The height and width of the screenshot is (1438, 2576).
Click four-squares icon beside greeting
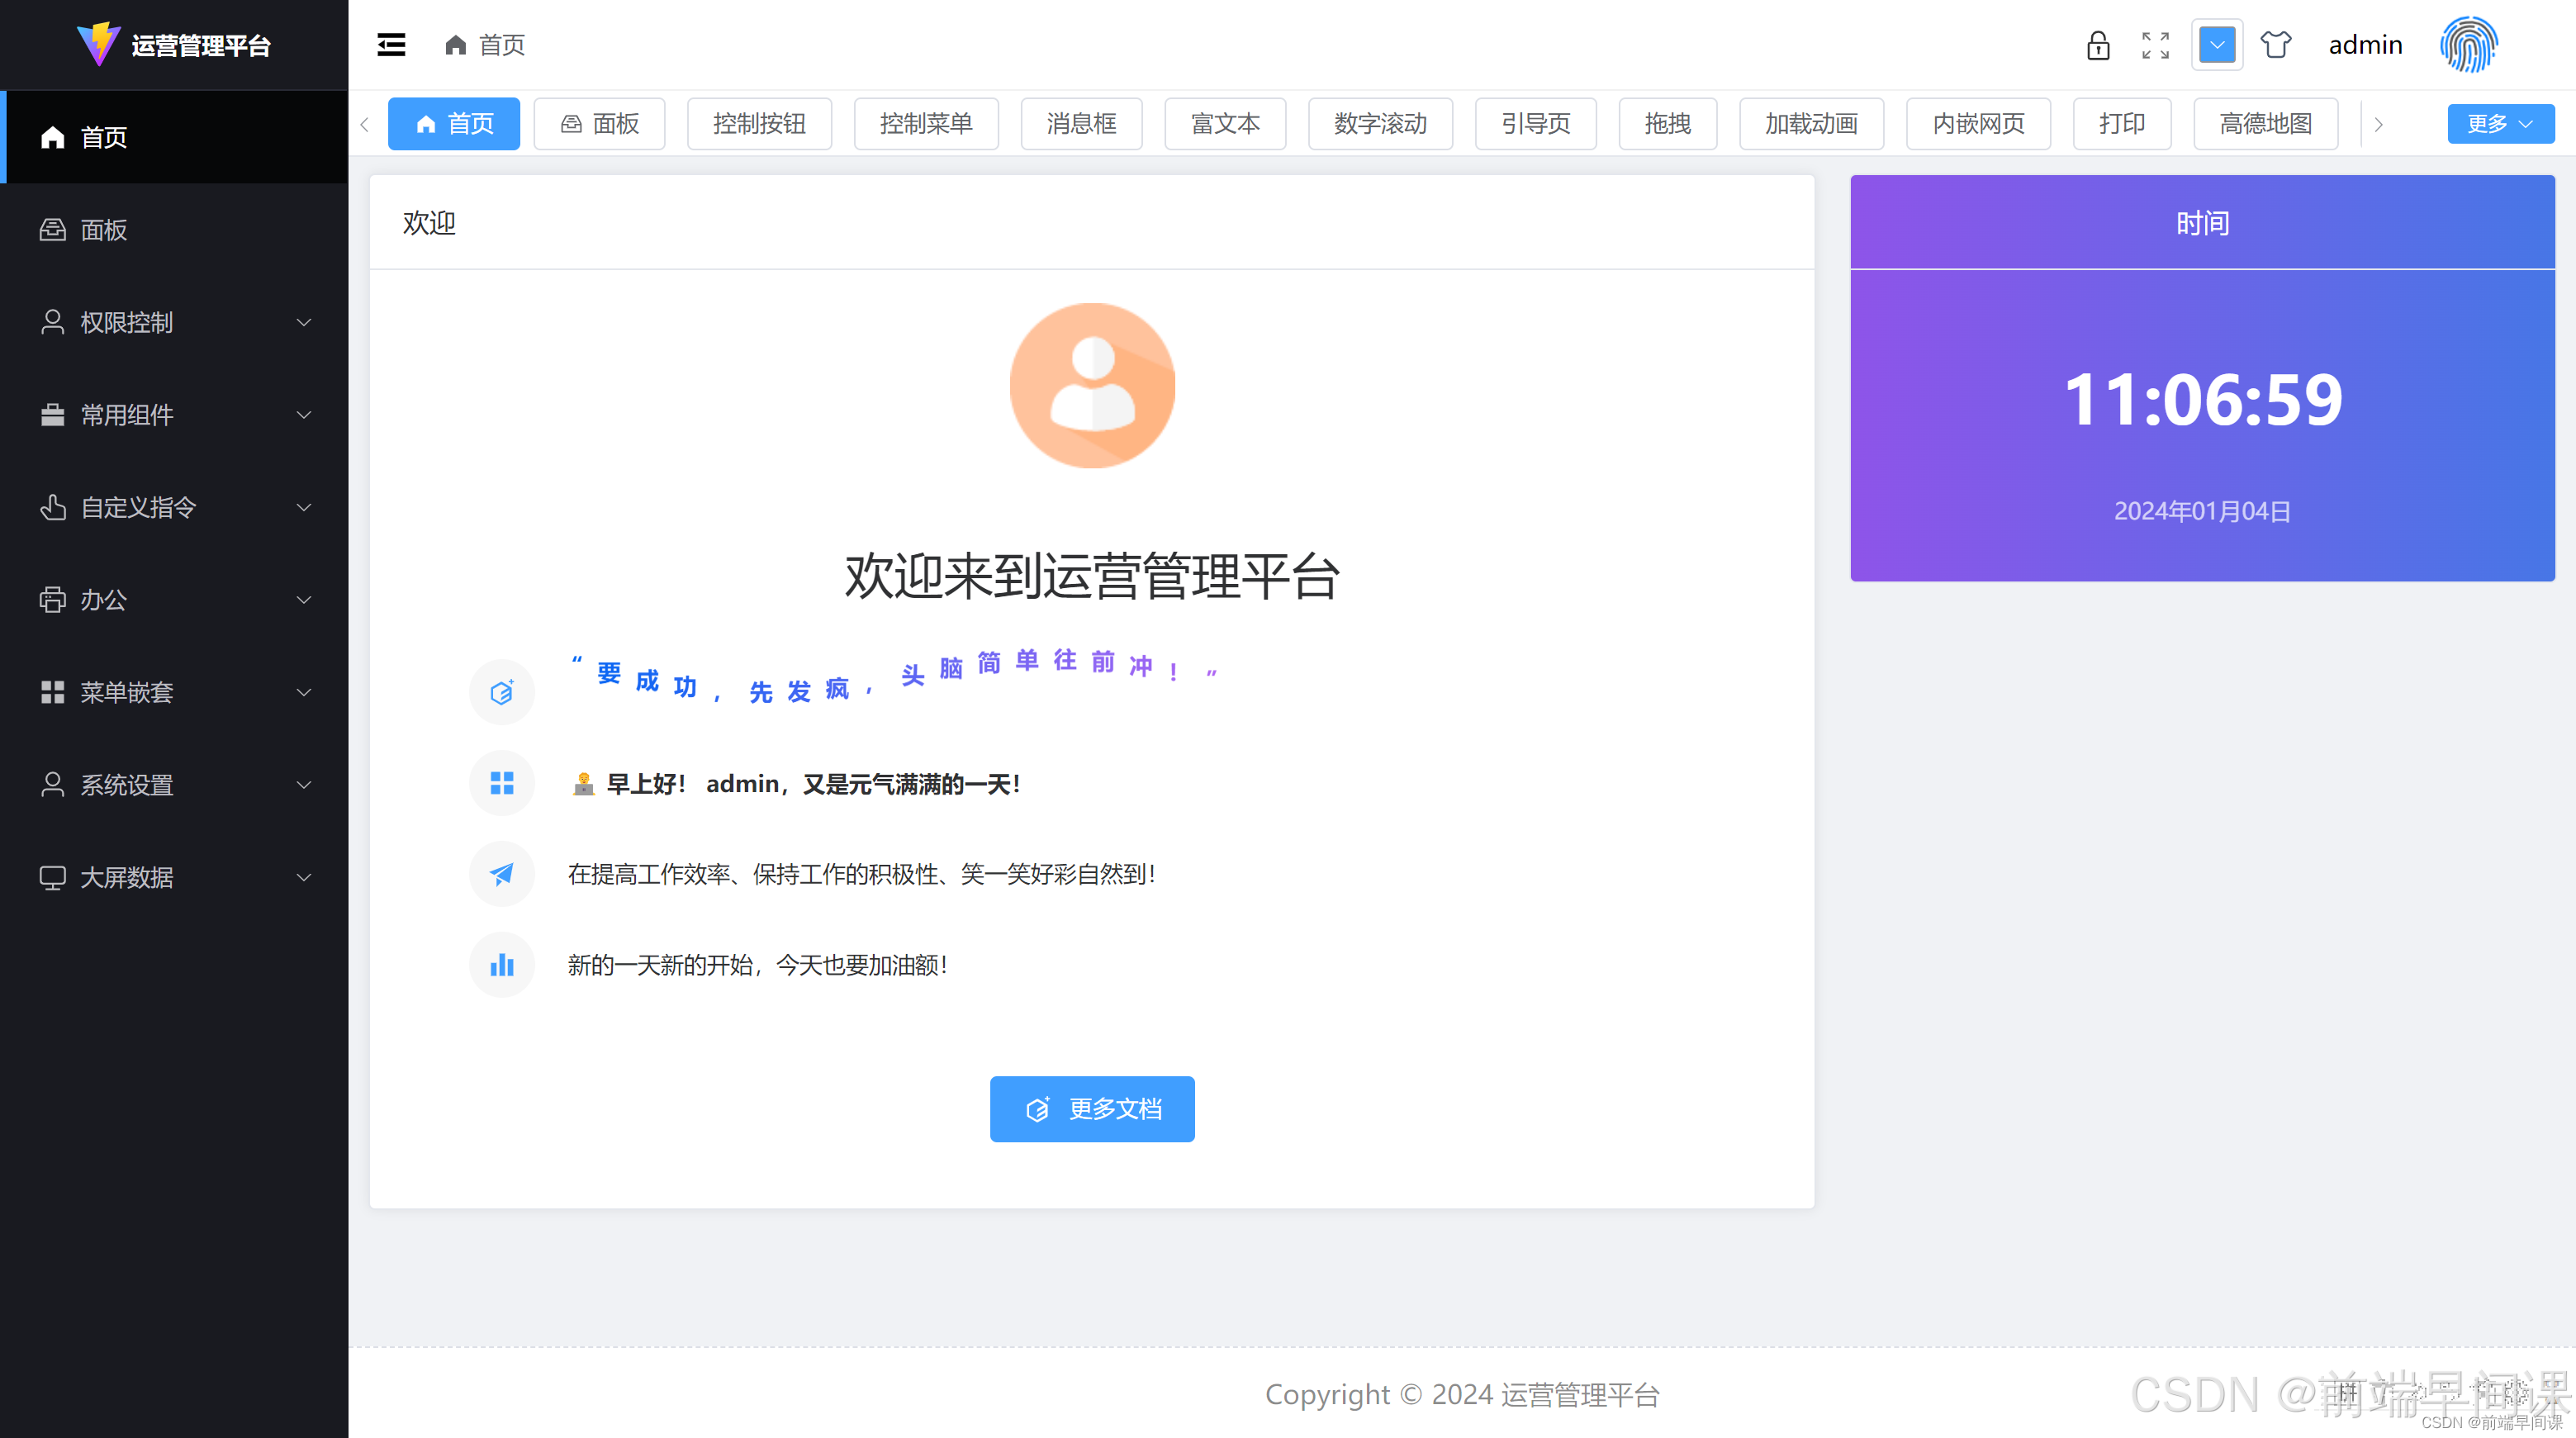(x=502, y=783)
